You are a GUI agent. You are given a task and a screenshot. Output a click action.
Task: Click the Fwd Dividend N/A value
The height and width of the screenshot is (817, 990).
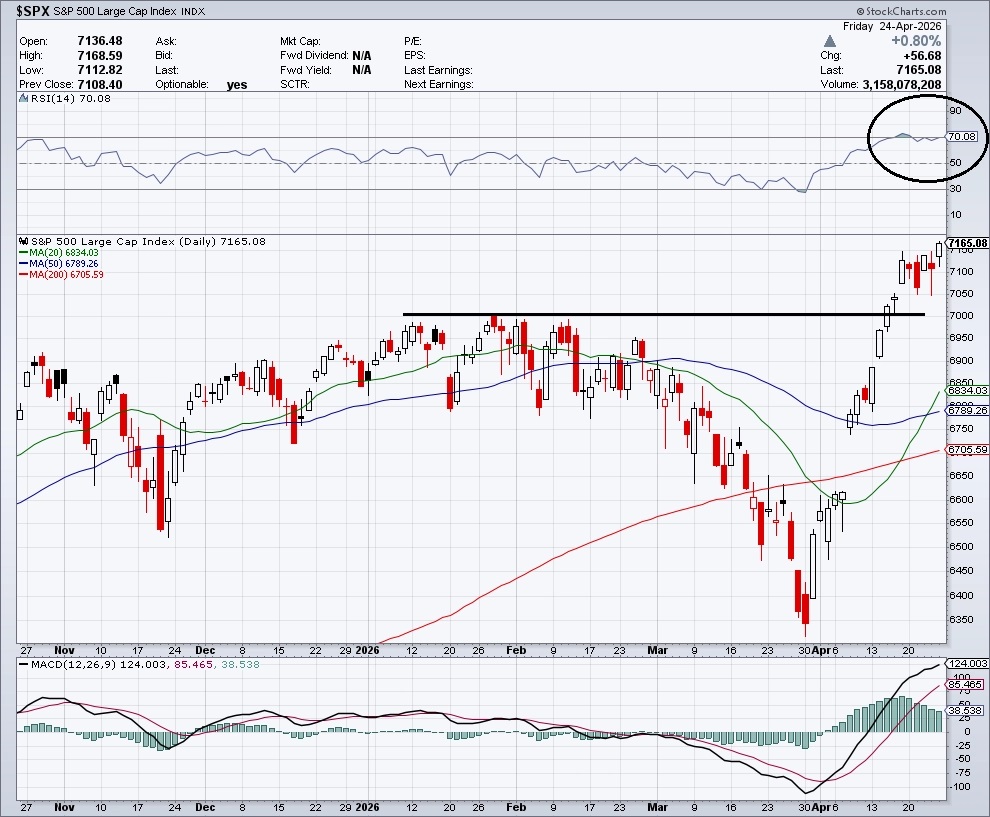coord(362,56)
